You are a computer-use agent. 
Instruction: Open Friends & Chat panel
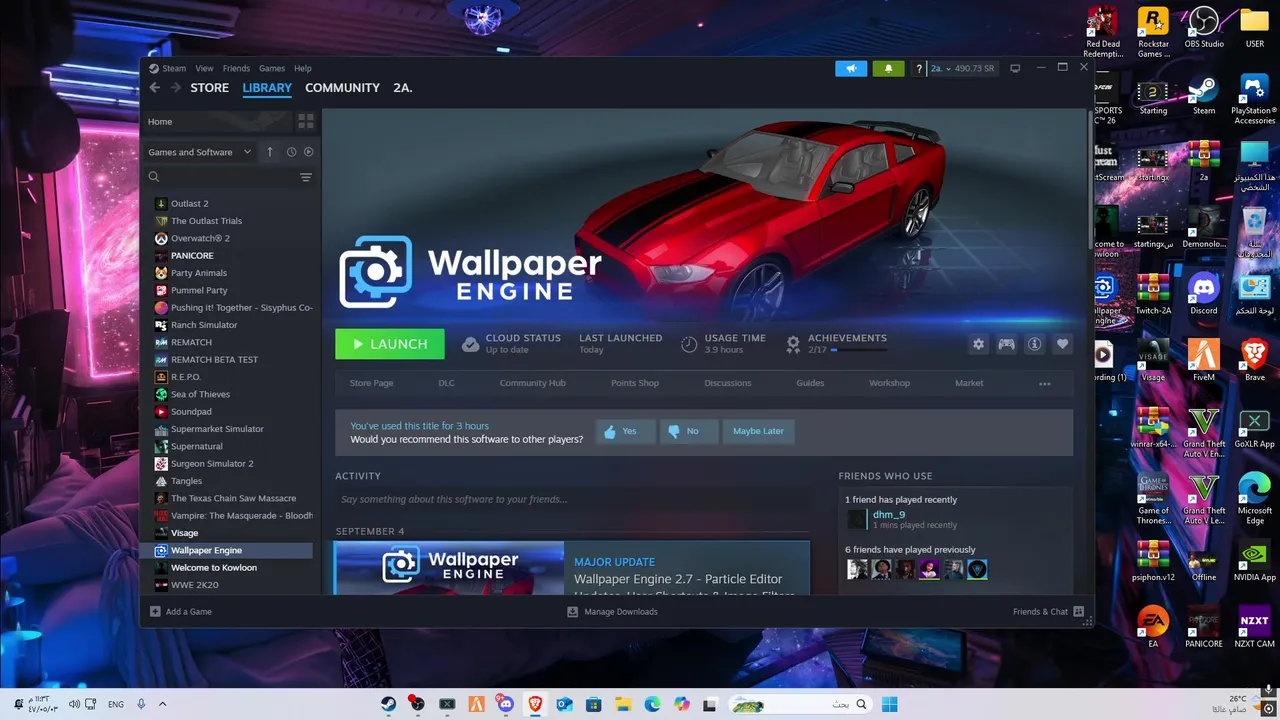(1048, 611)
